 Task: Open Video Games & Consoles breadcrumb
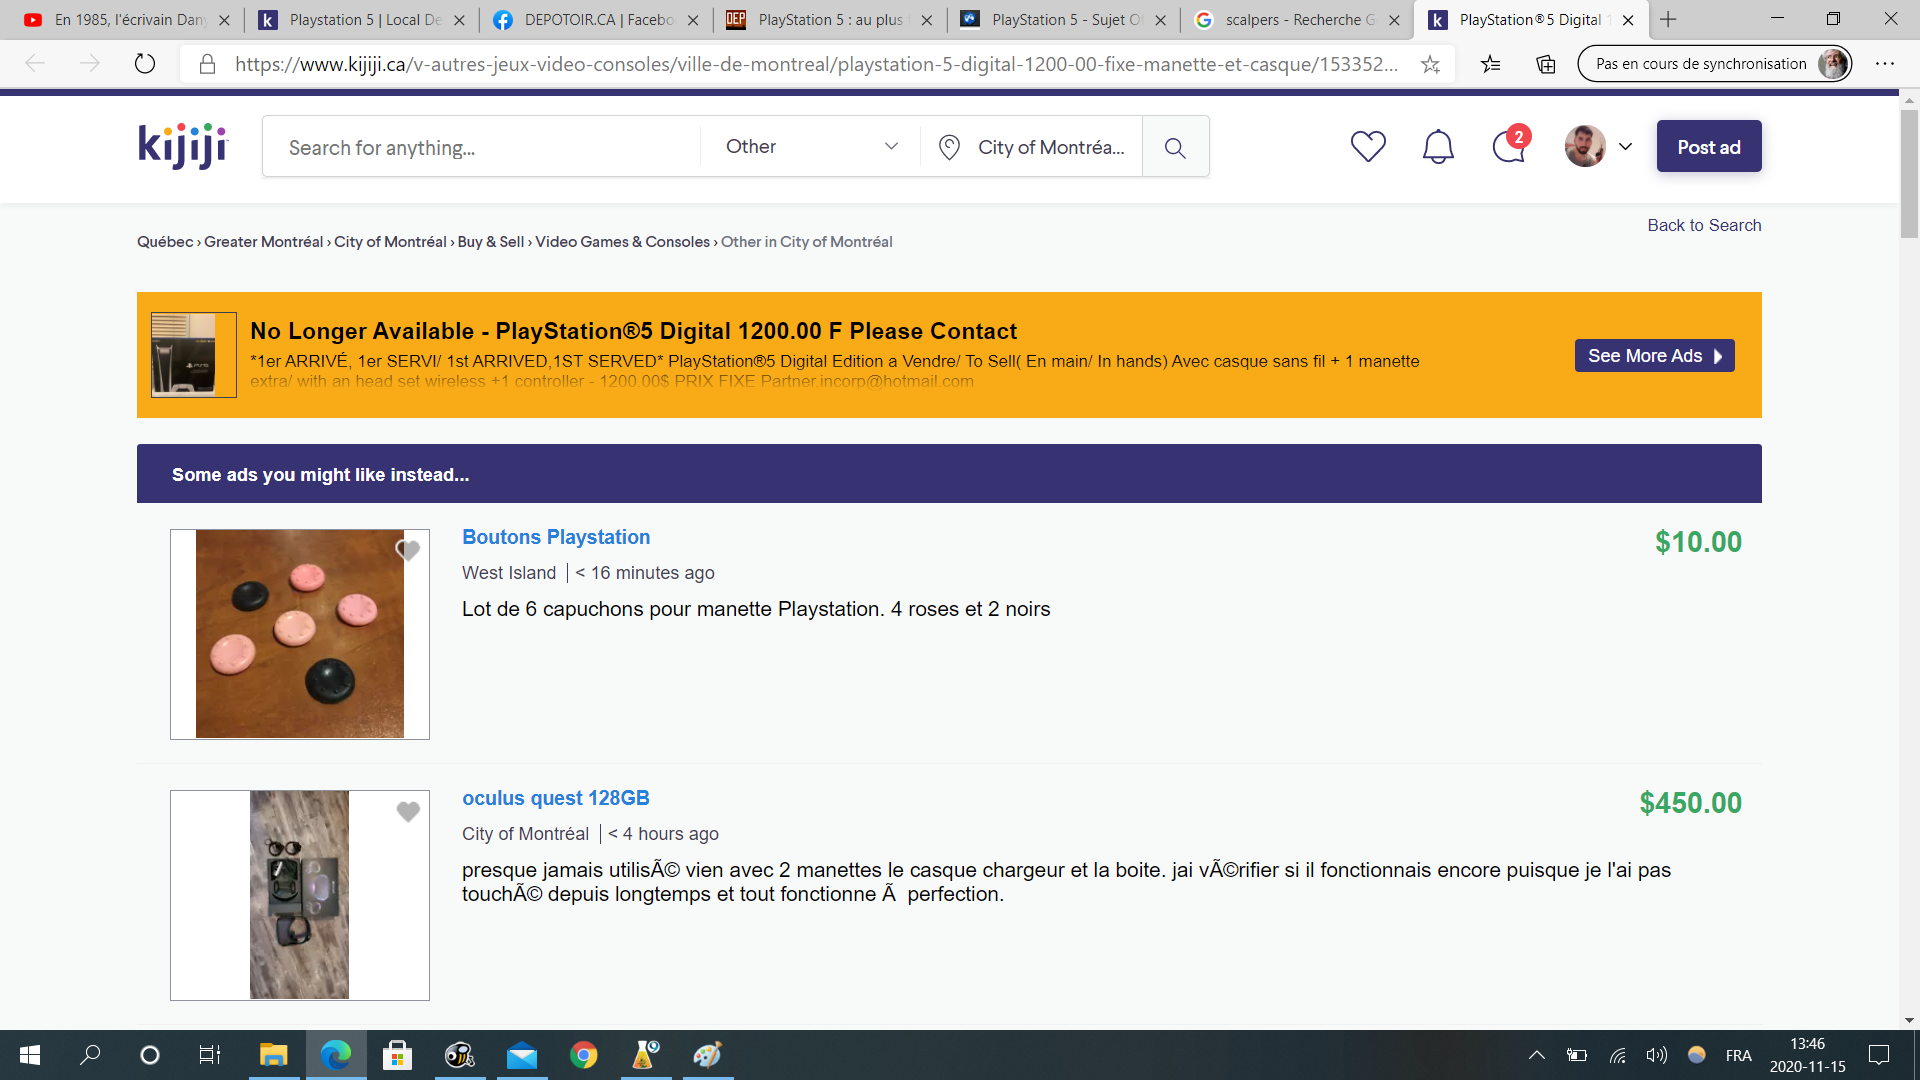622,242
